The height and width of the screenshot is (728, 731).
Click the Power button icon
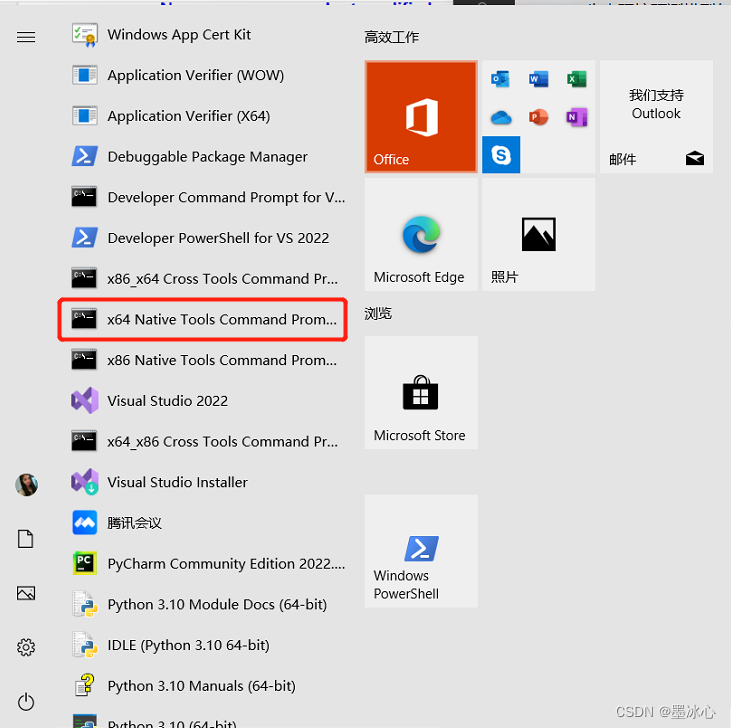coord(26,702)
